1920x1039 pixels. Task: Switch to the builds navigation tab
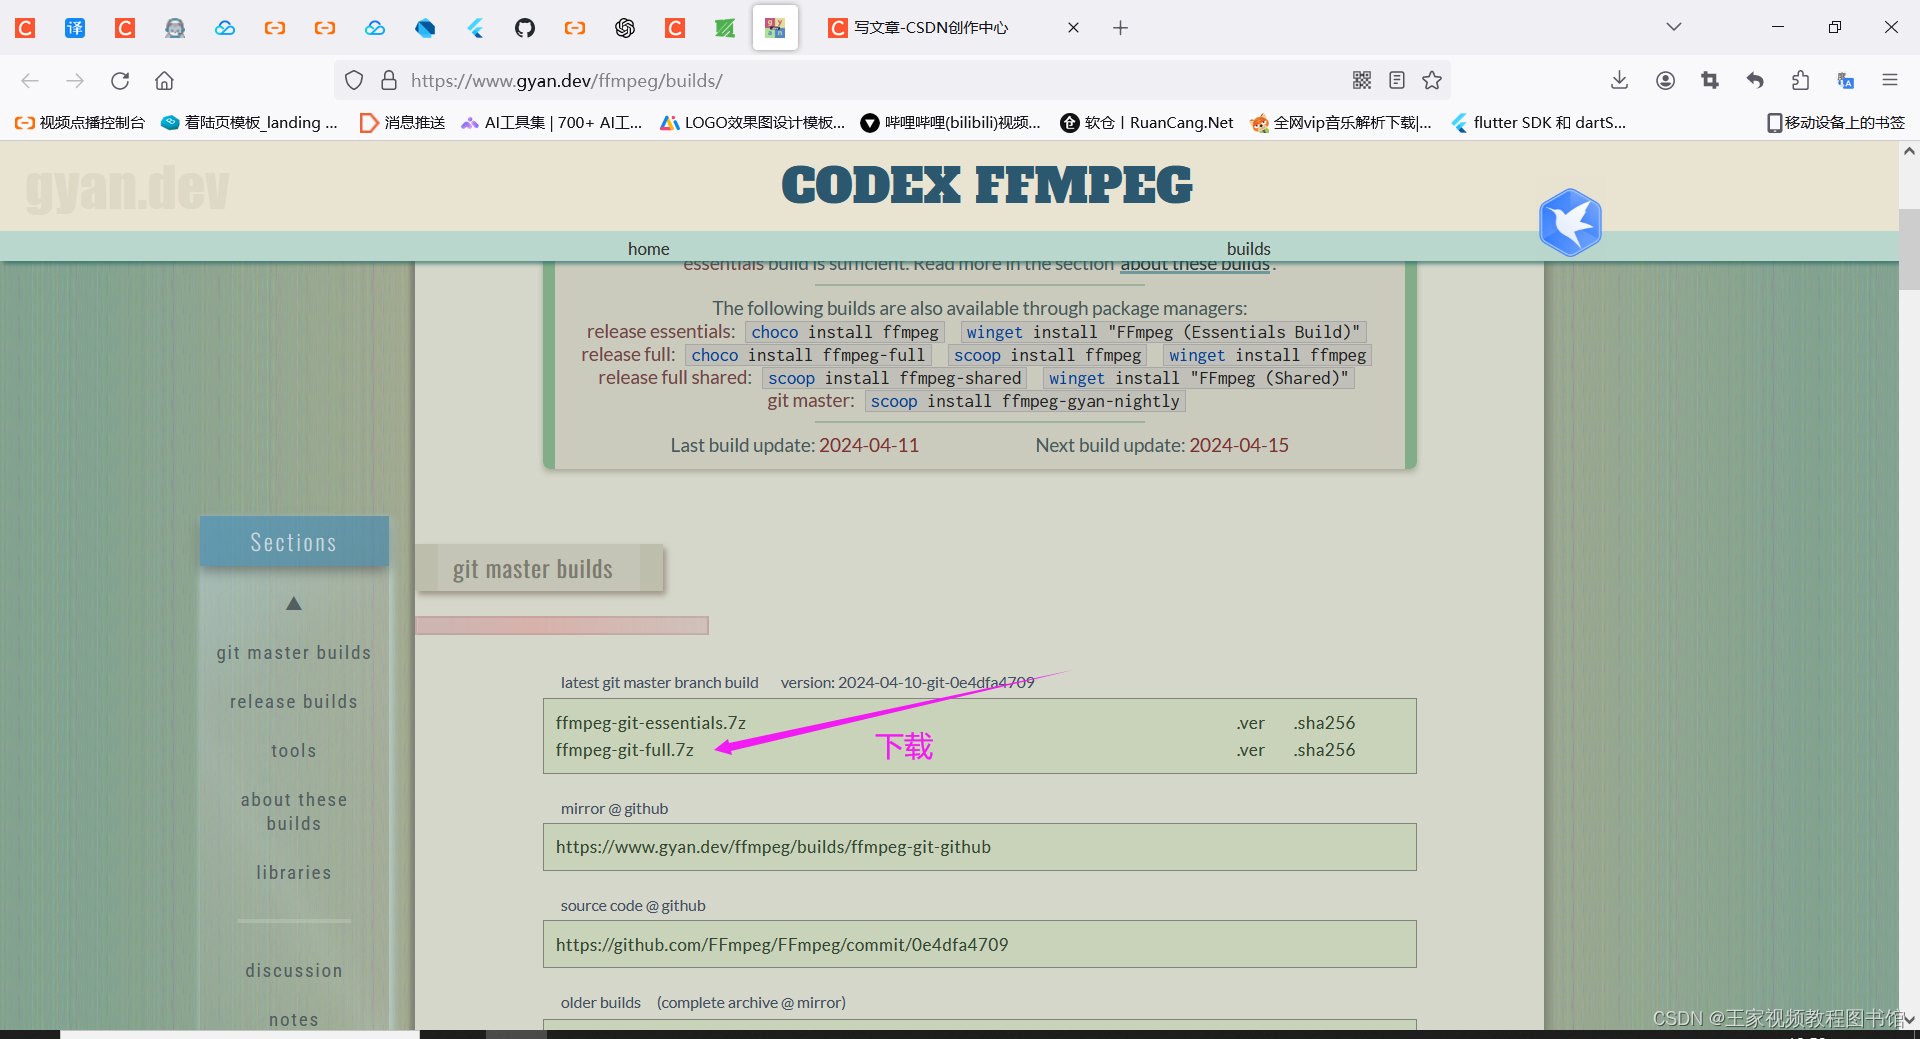click(x=1248, y=248)
